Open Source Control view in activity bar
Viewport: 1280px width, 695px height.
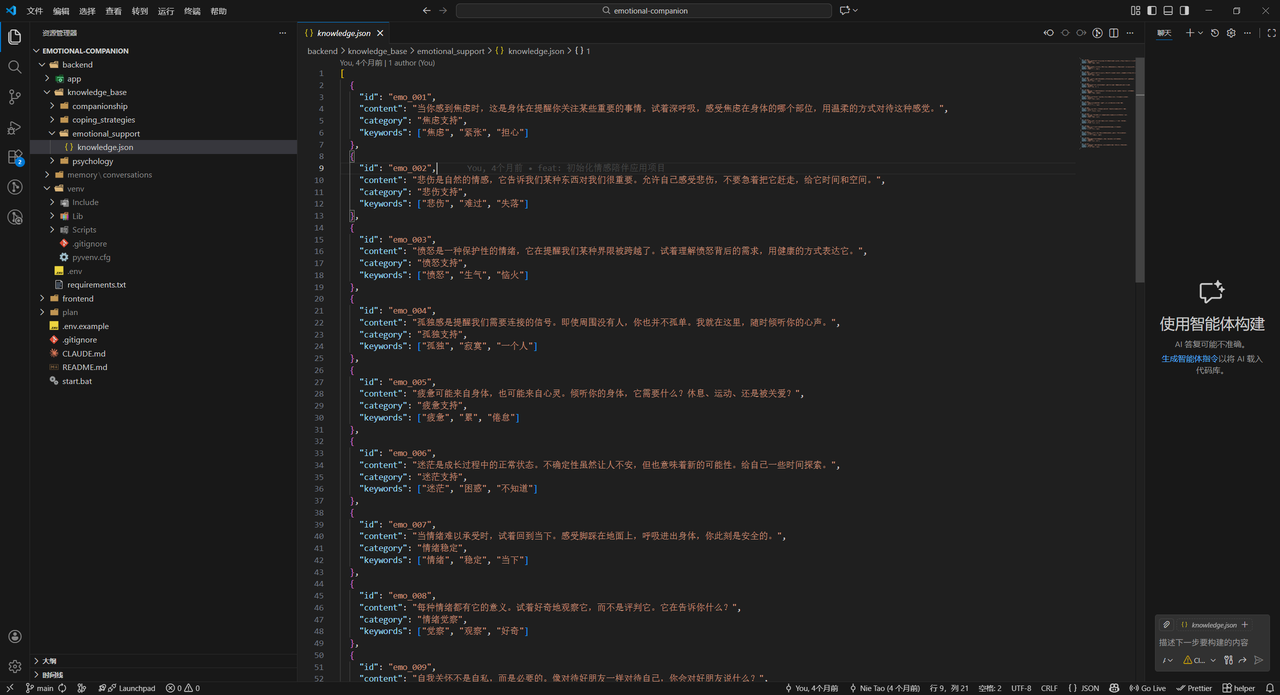click(x=15, y=97)
